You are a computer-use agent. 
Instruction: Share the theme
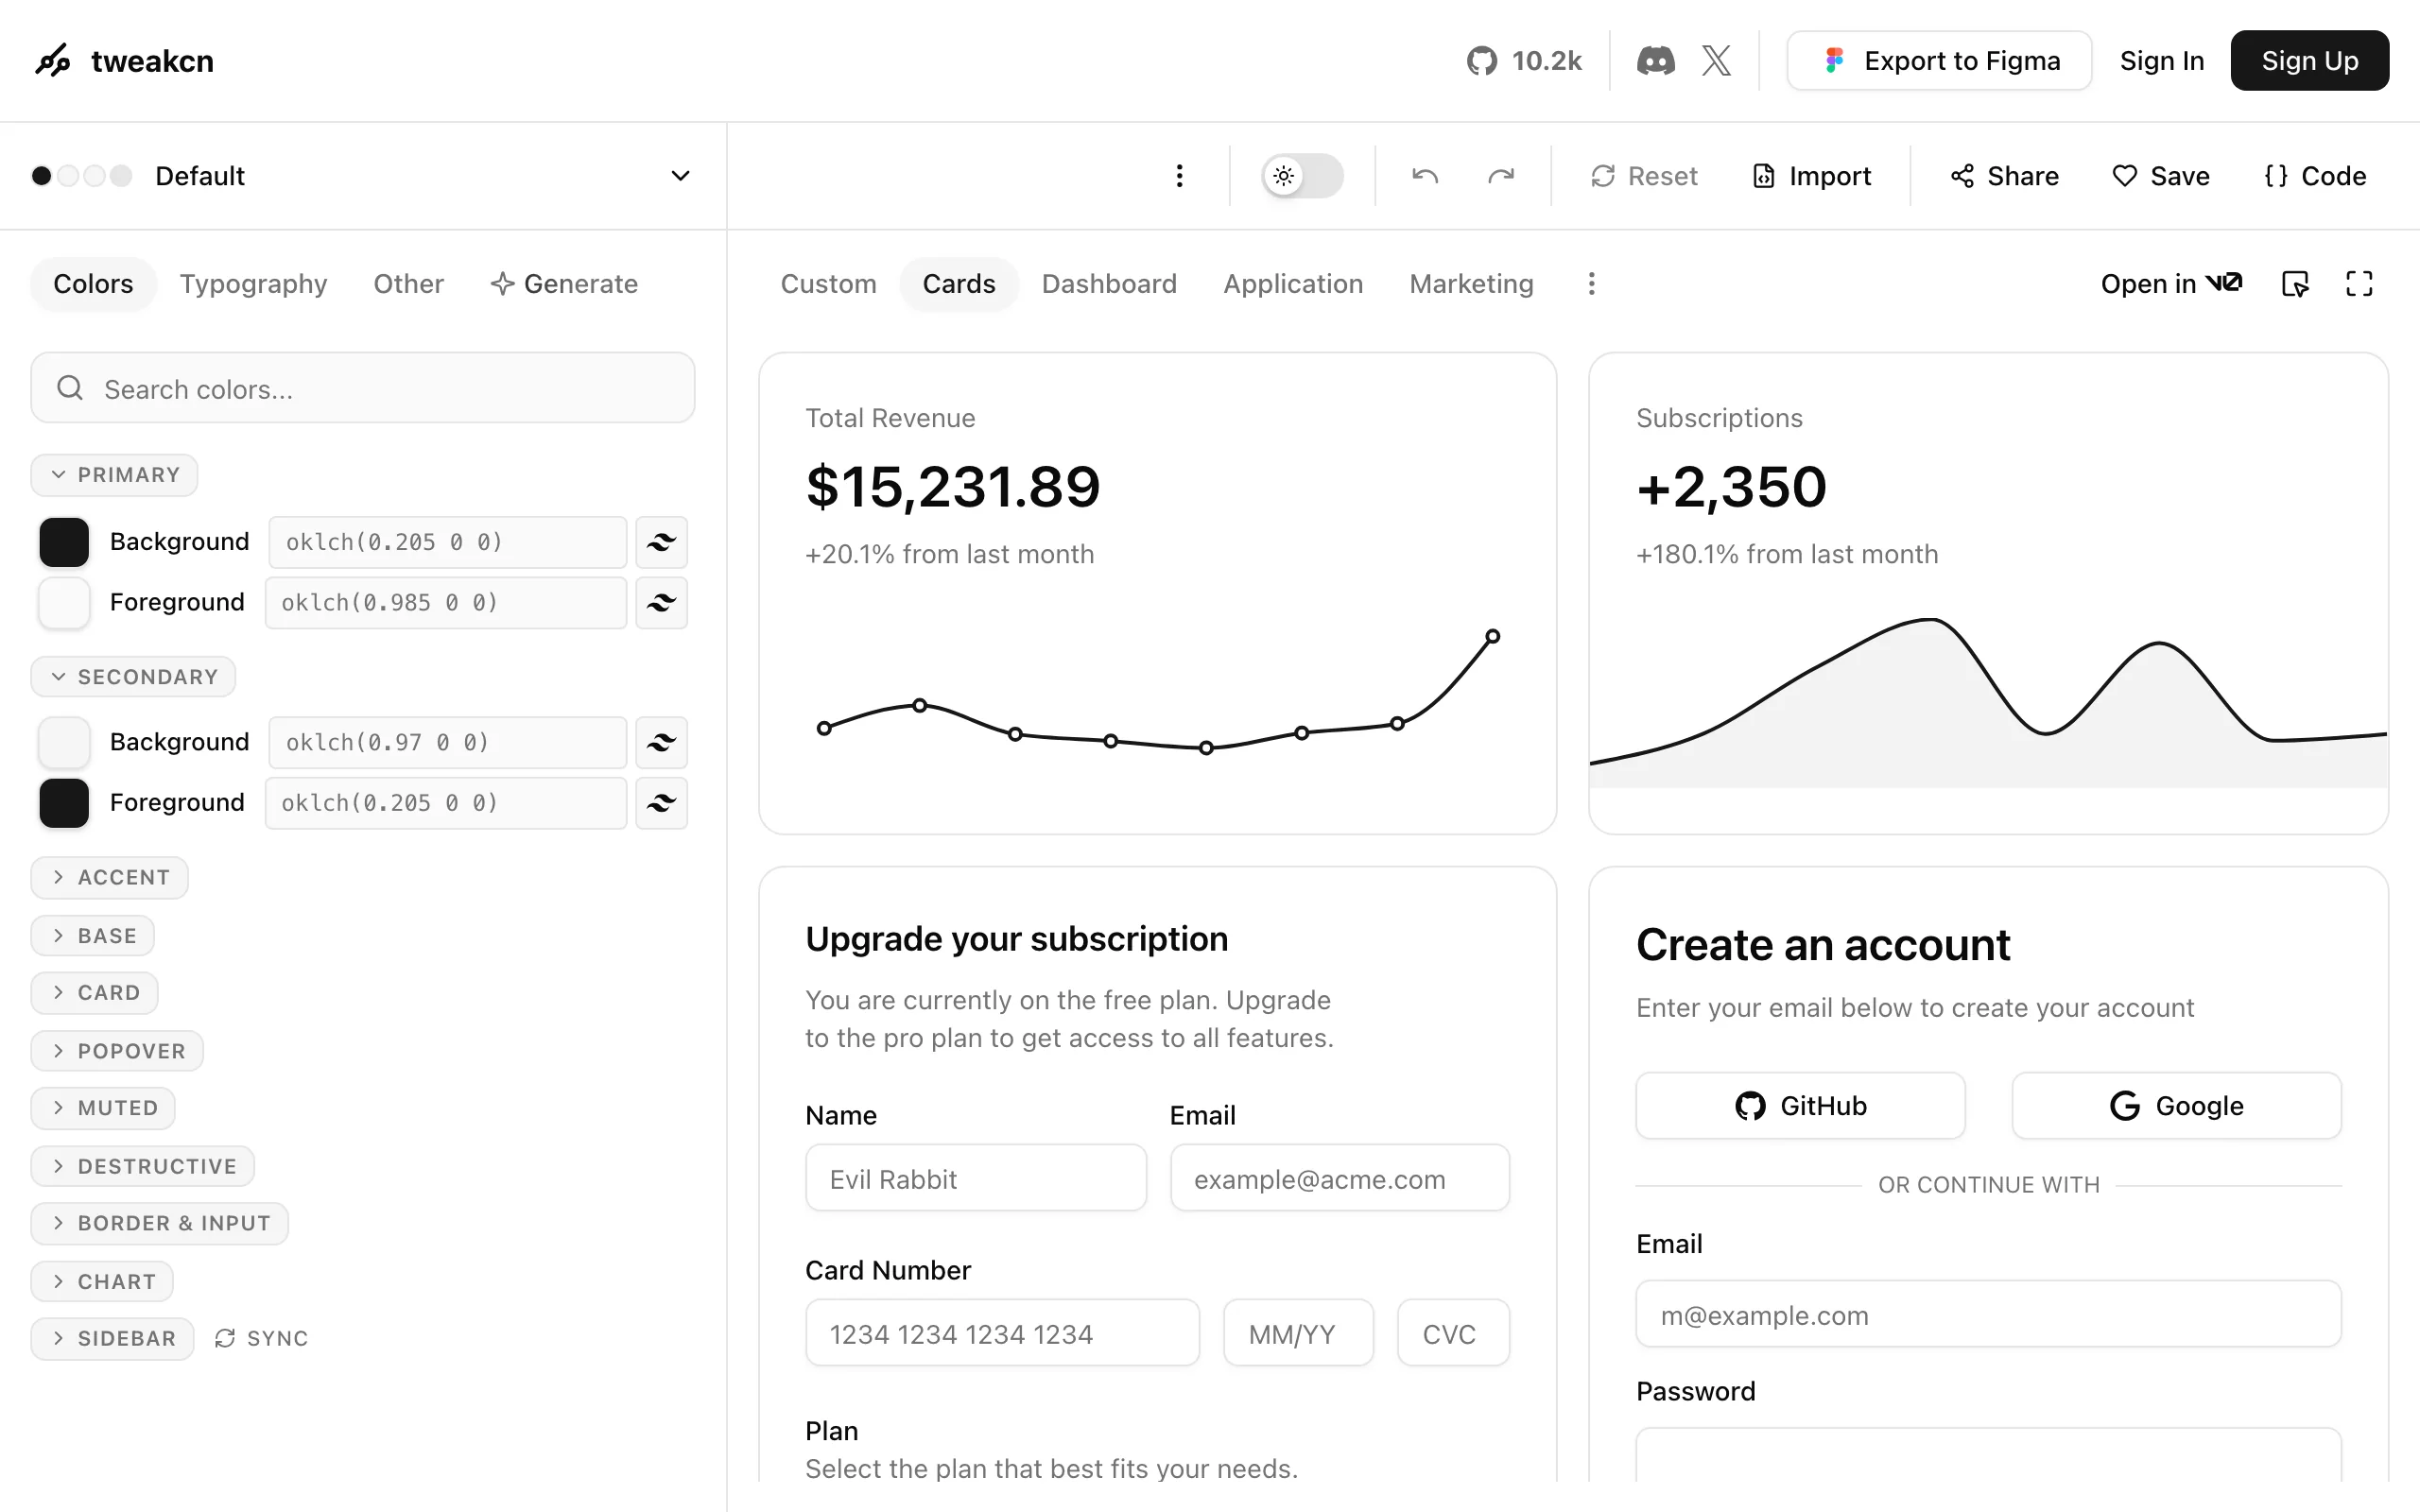click(2004, 176)
